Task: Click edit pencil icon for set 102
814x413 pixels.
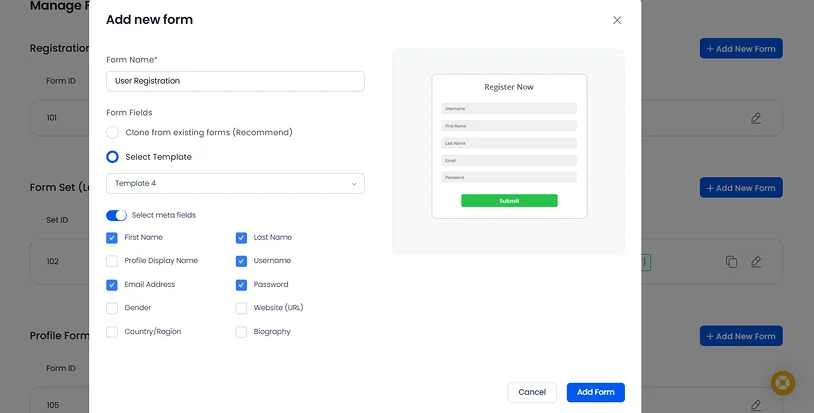Action: click(756, 262)
